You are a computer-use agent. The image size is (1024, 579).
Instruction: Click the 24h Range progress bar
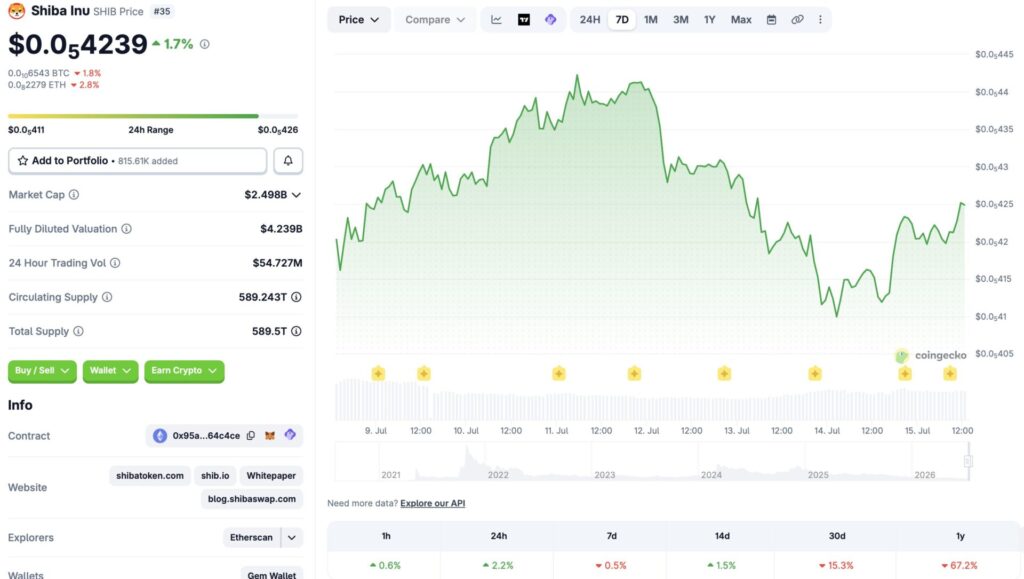[x=153, y=116]
